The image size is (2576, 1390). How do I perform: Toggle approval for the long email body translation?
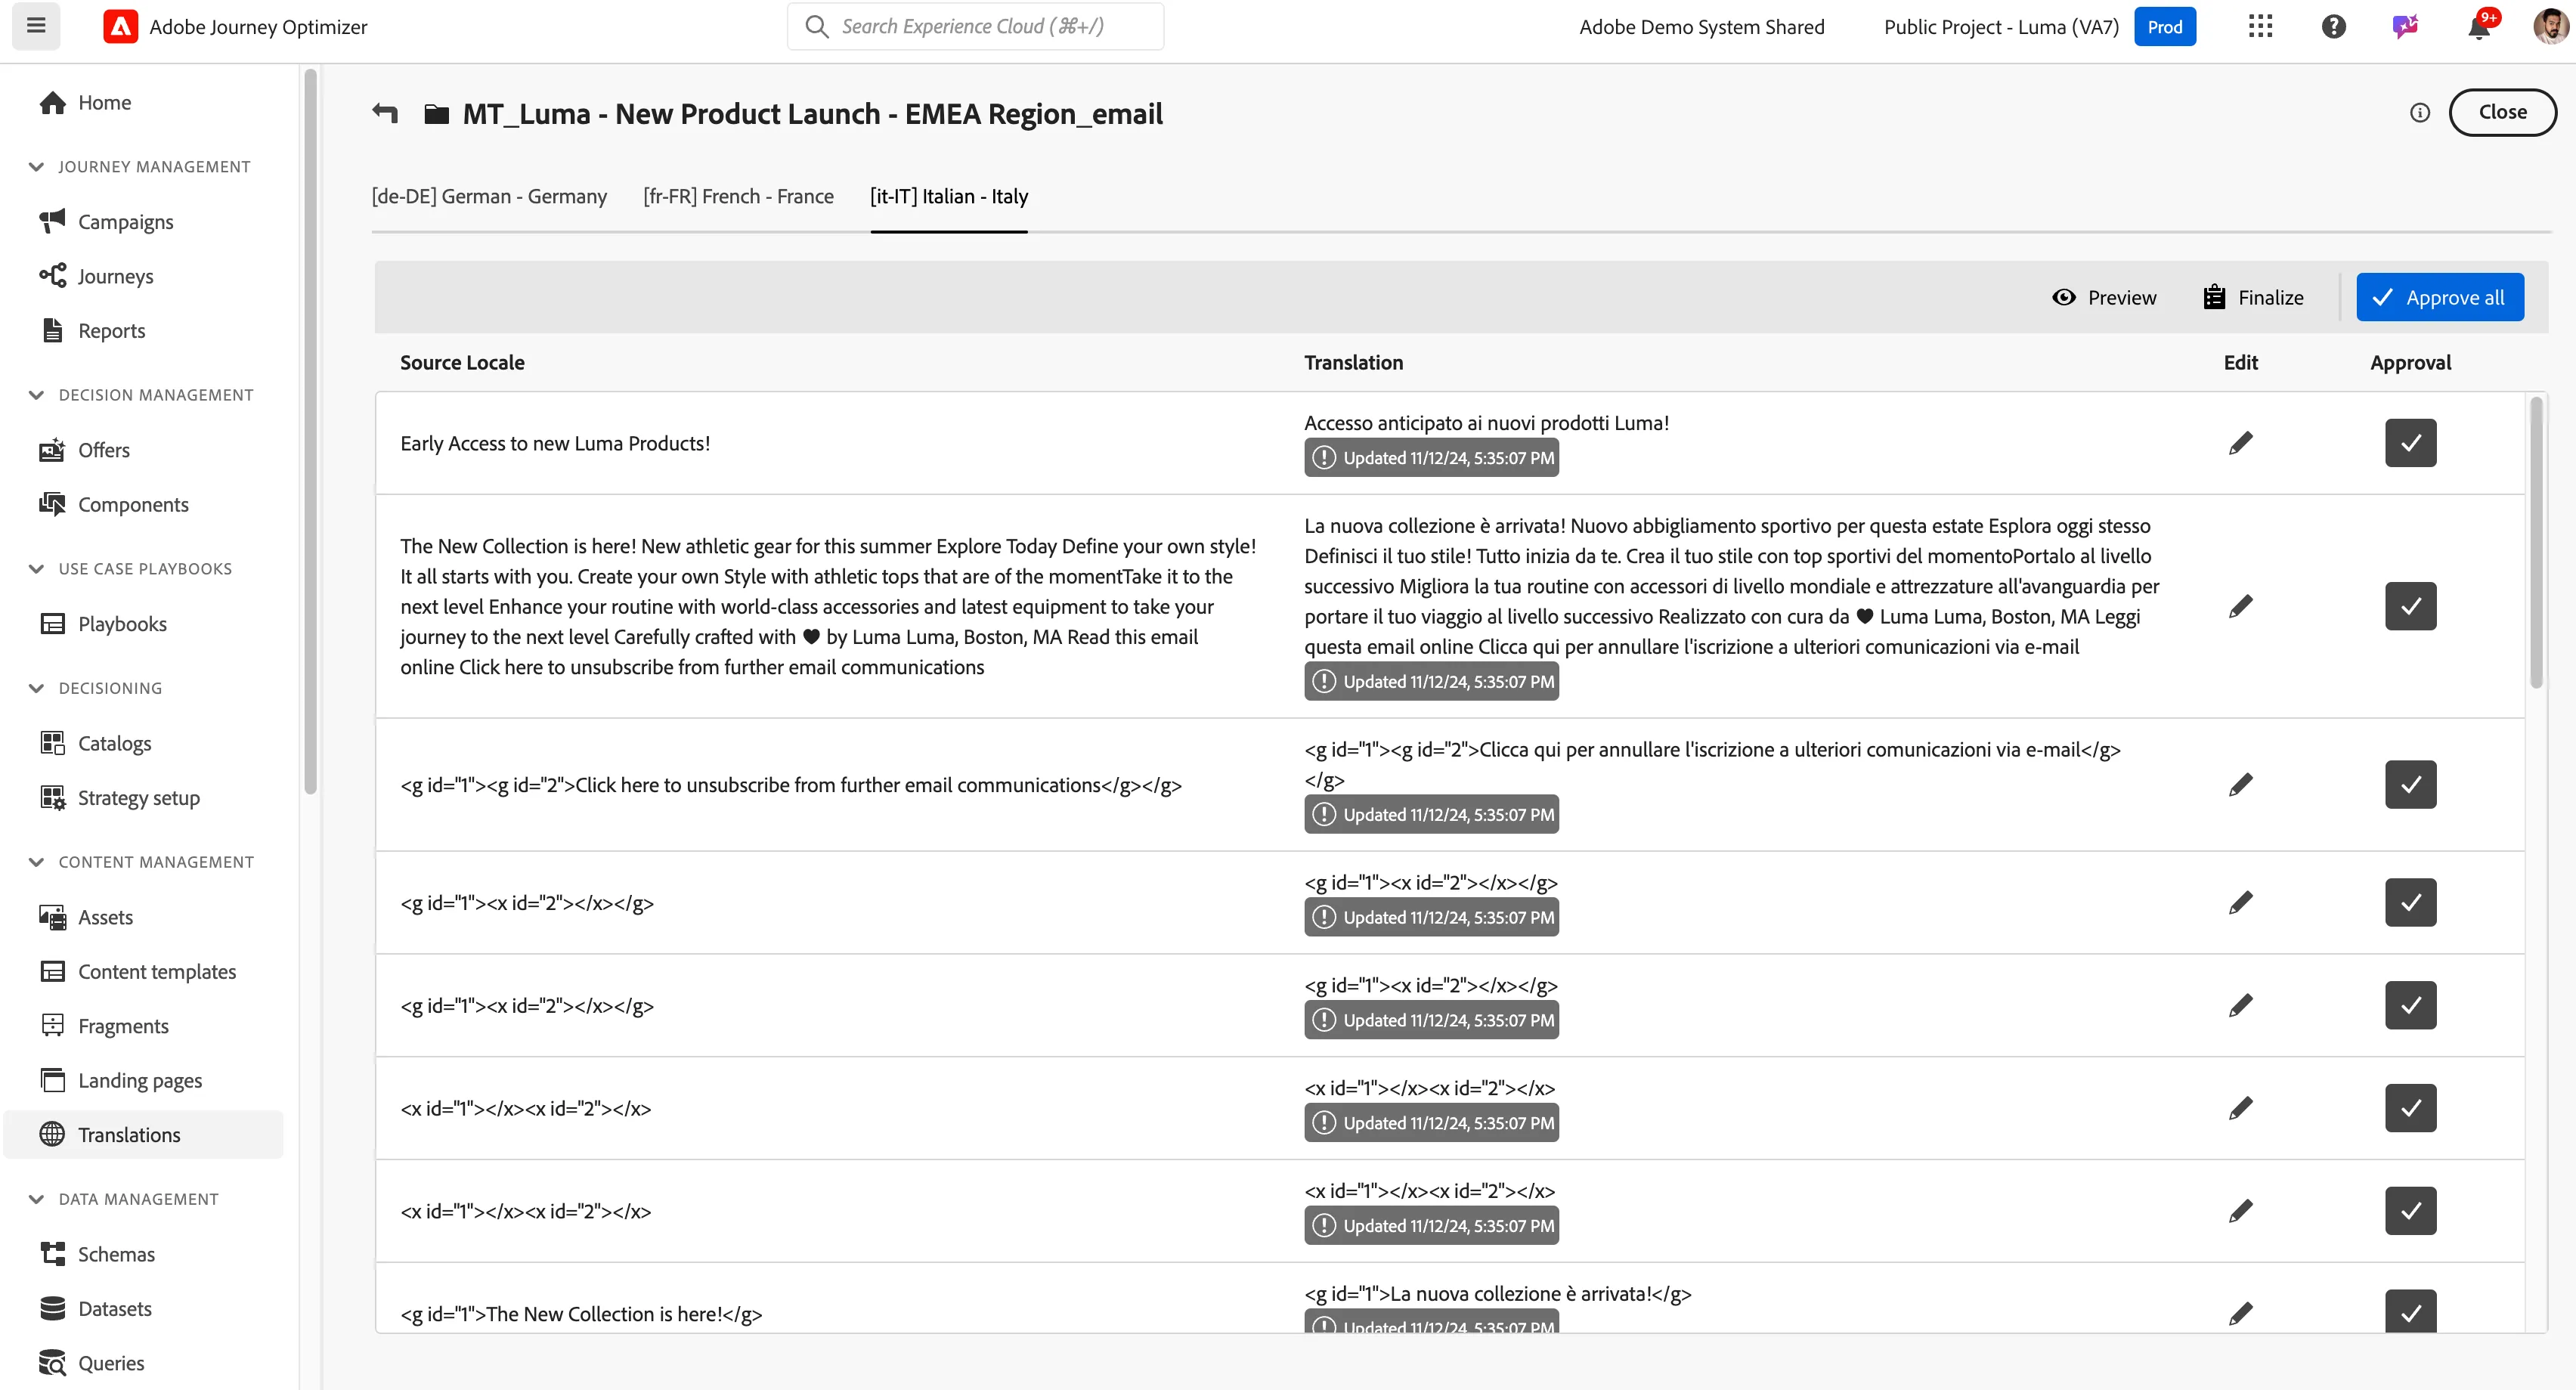point(2410,606)
